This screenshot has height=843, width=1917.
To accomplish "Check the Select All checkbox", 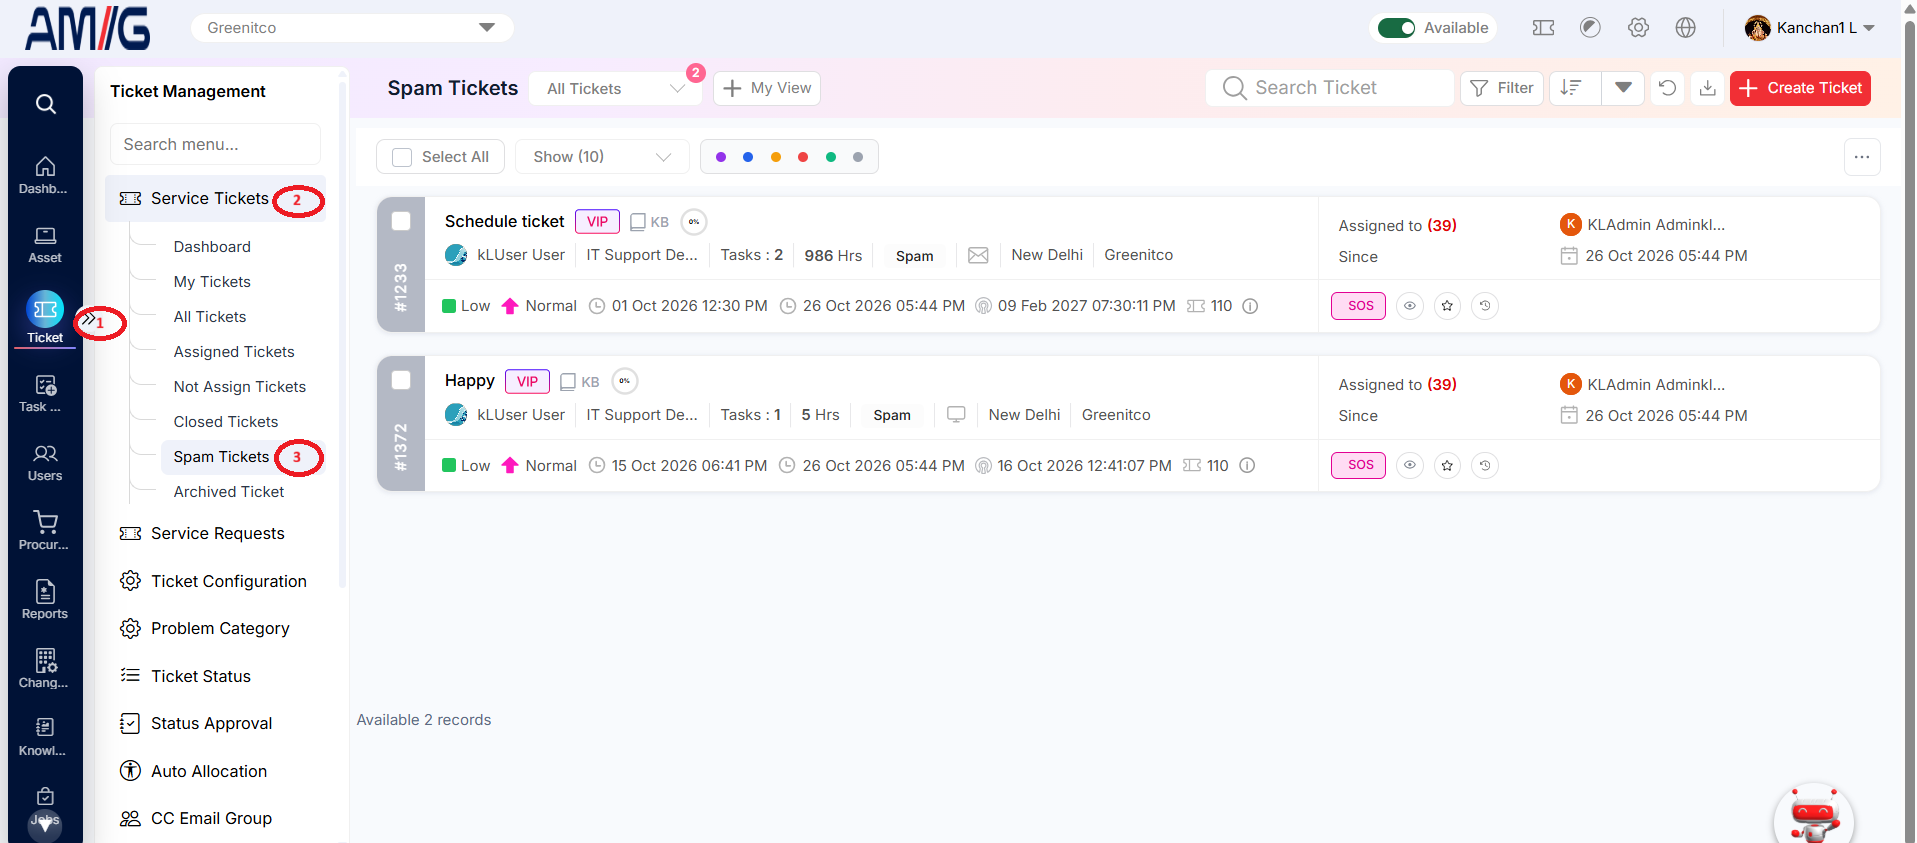I will (x=402, y=157).
